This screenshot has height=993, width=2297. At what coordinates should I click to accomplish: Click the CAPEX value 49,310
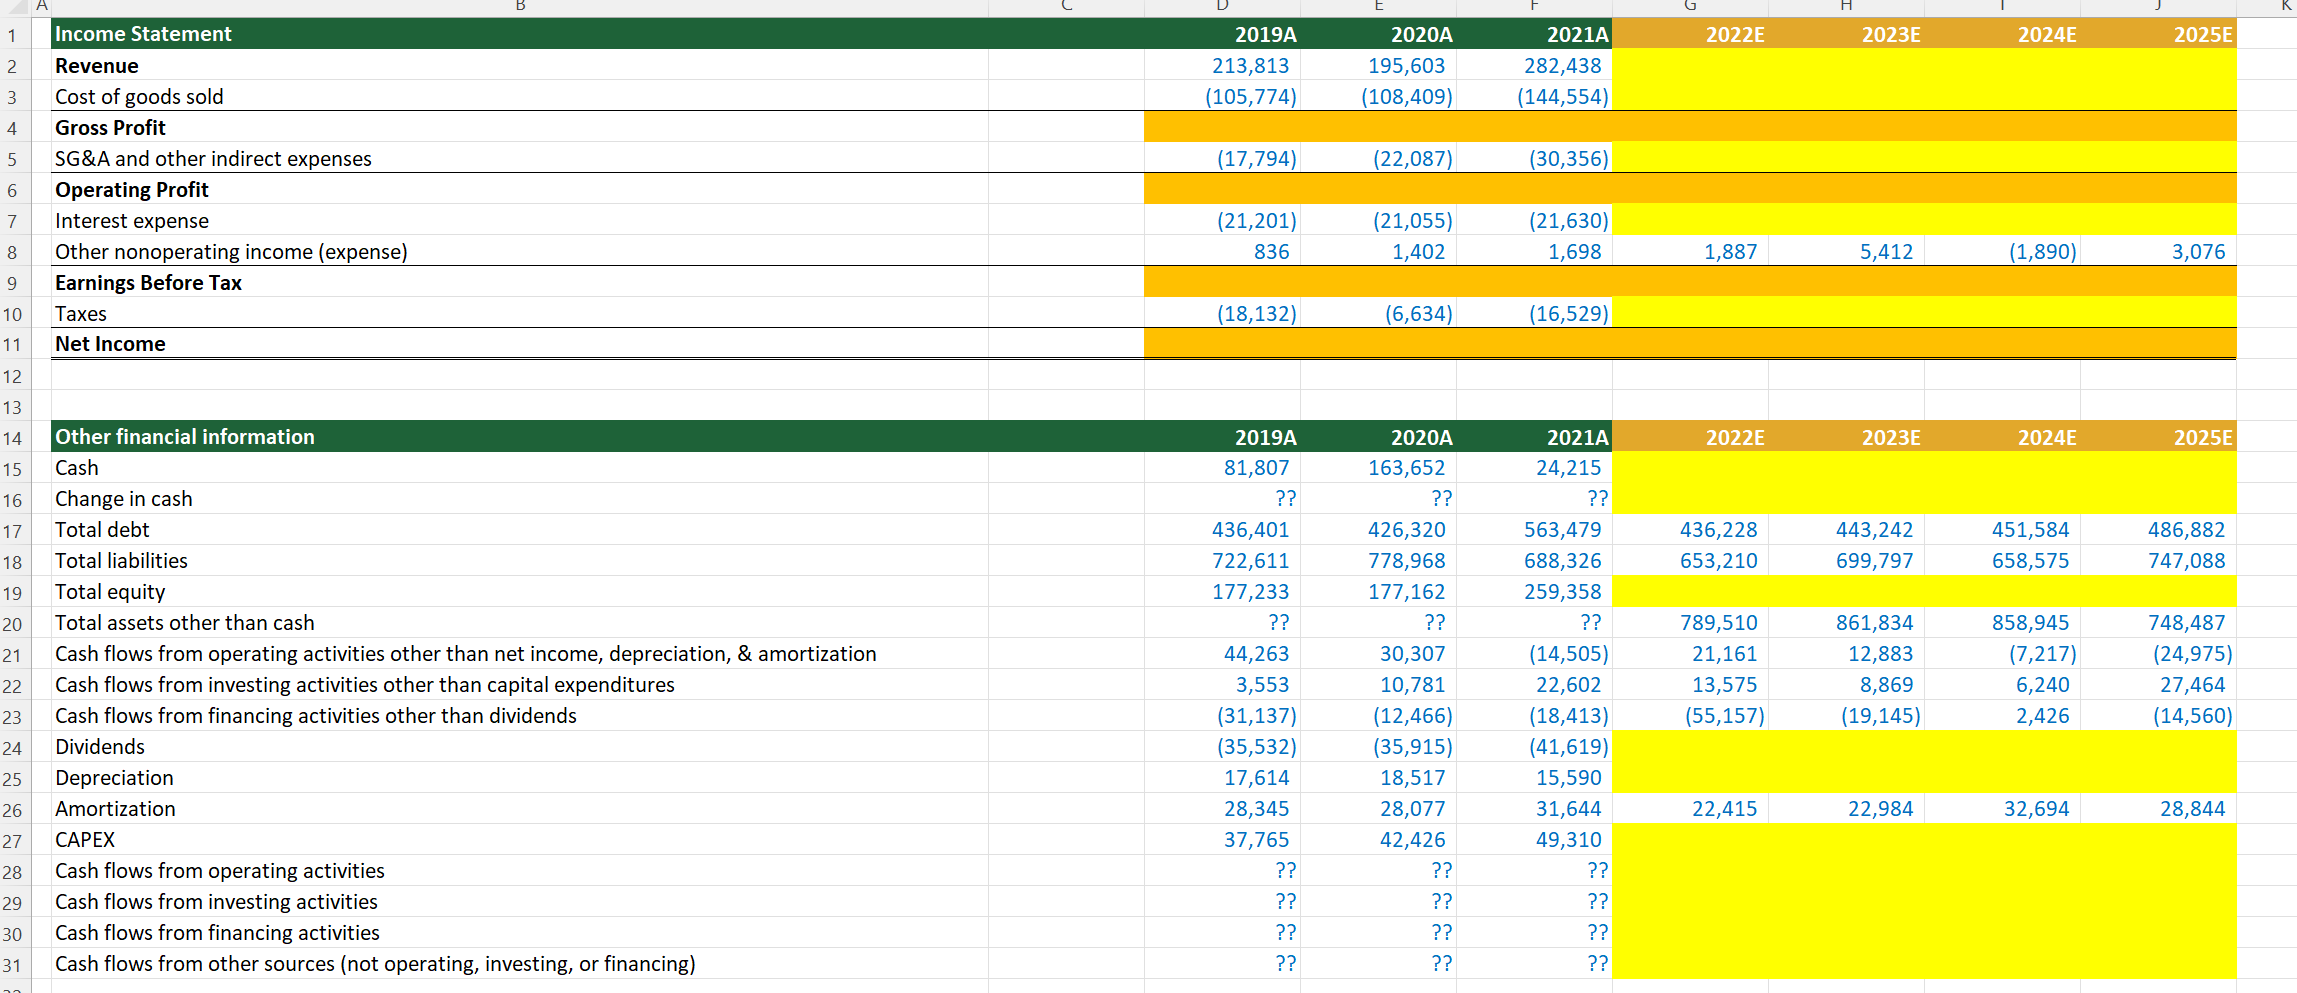tap(1568, 840)
